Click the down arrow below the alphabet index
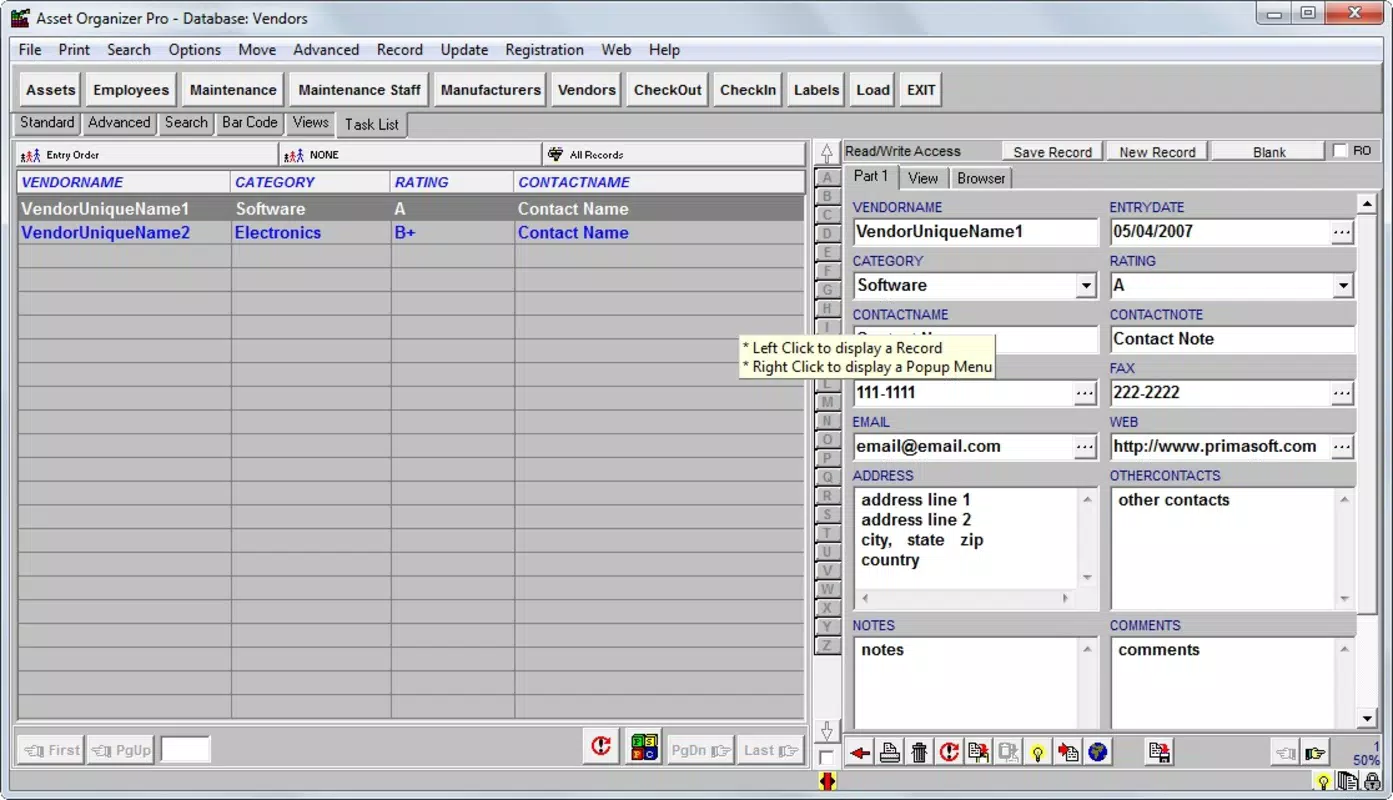Image resolution: width=1393 pixels, height=800 pixels. (827, 732)
